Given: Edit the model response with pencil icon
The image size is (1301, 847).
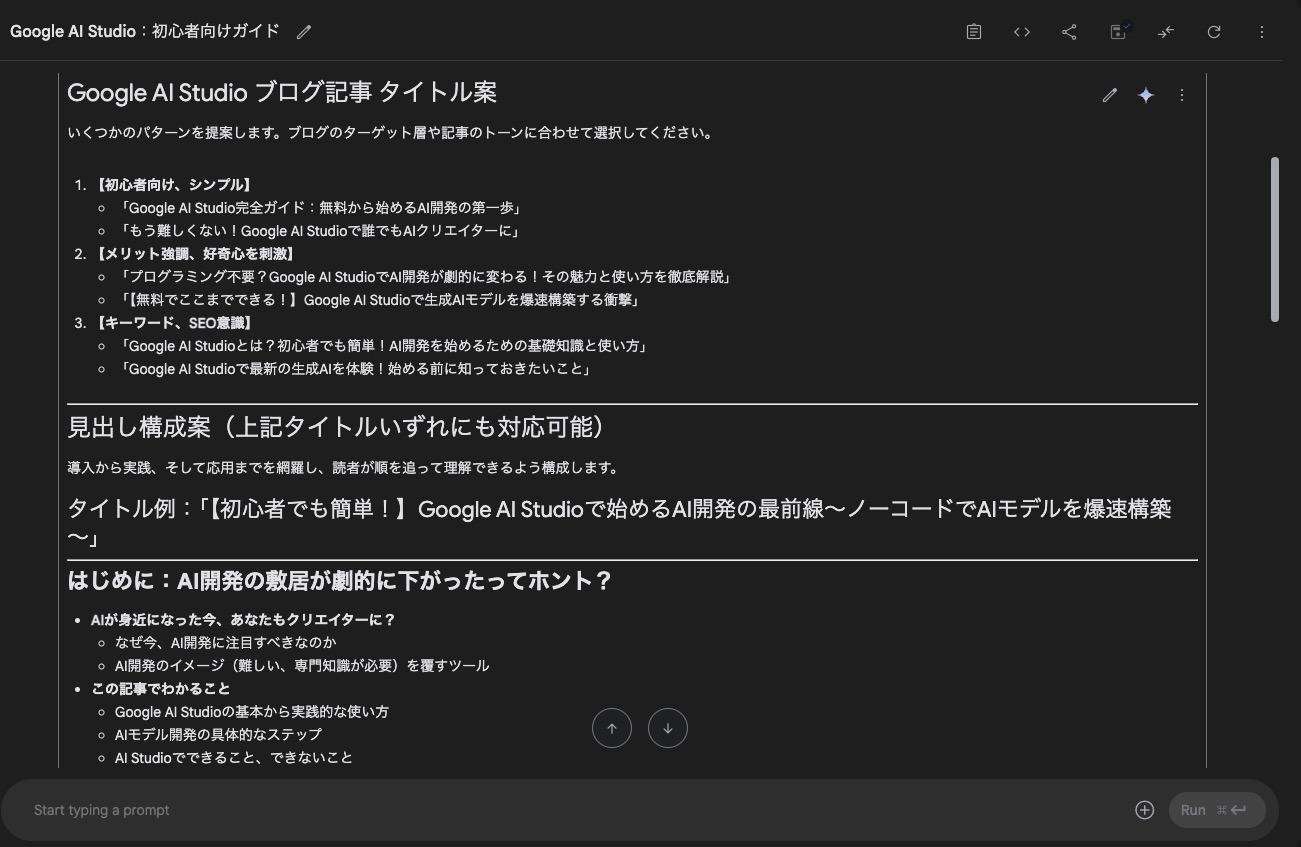Looking at the screenshot, I should (x=1109, y=95).
